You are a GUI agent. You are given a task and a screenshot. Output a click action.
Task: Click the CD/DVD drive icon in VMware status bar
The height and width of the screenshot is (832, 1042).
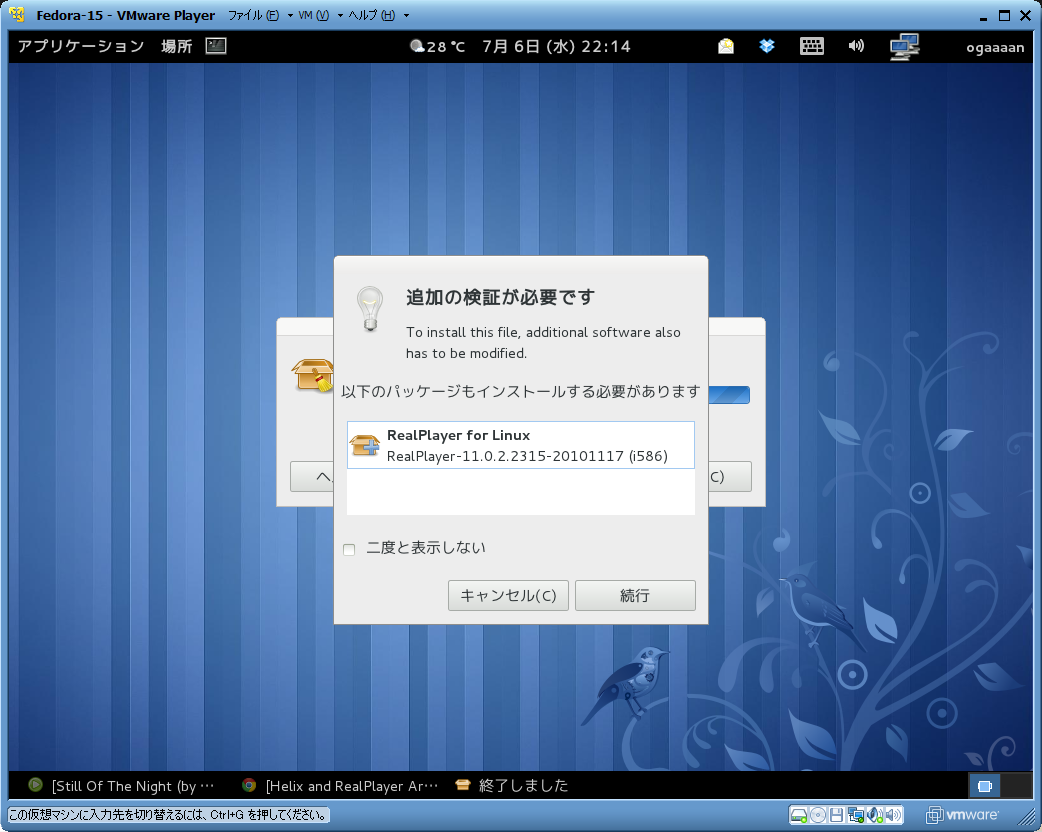pyautogui.click(x=818, y=815)
